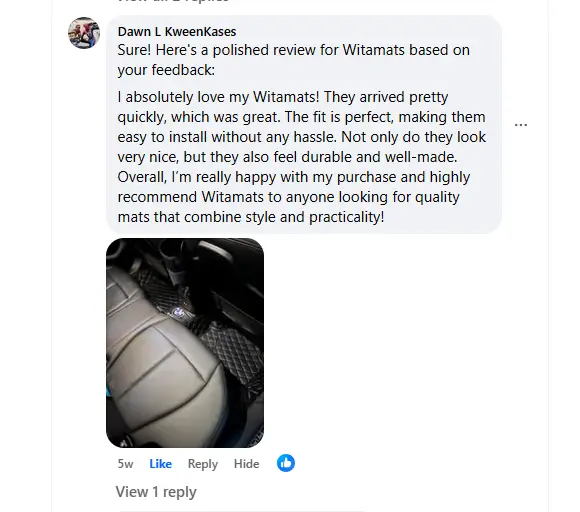
Task: Open the 5w comment timestamp link
Action: [125, 464]
